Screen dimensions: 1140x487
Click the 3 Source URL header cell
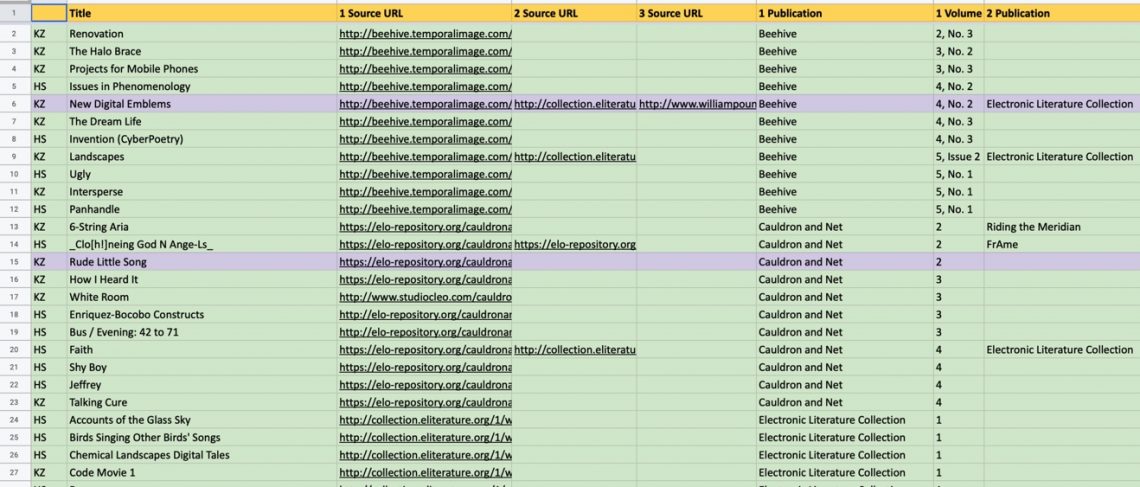tap(697, 13)
